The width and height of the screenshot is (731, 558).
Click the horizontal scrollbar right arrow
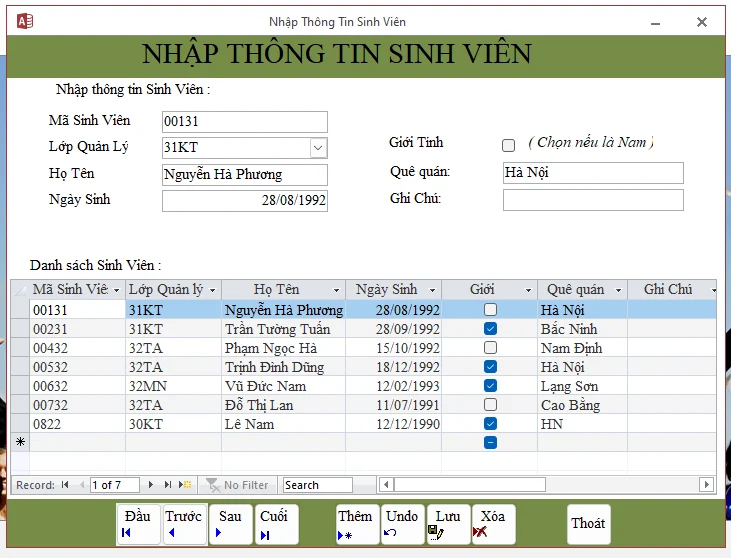pos(706,485)
